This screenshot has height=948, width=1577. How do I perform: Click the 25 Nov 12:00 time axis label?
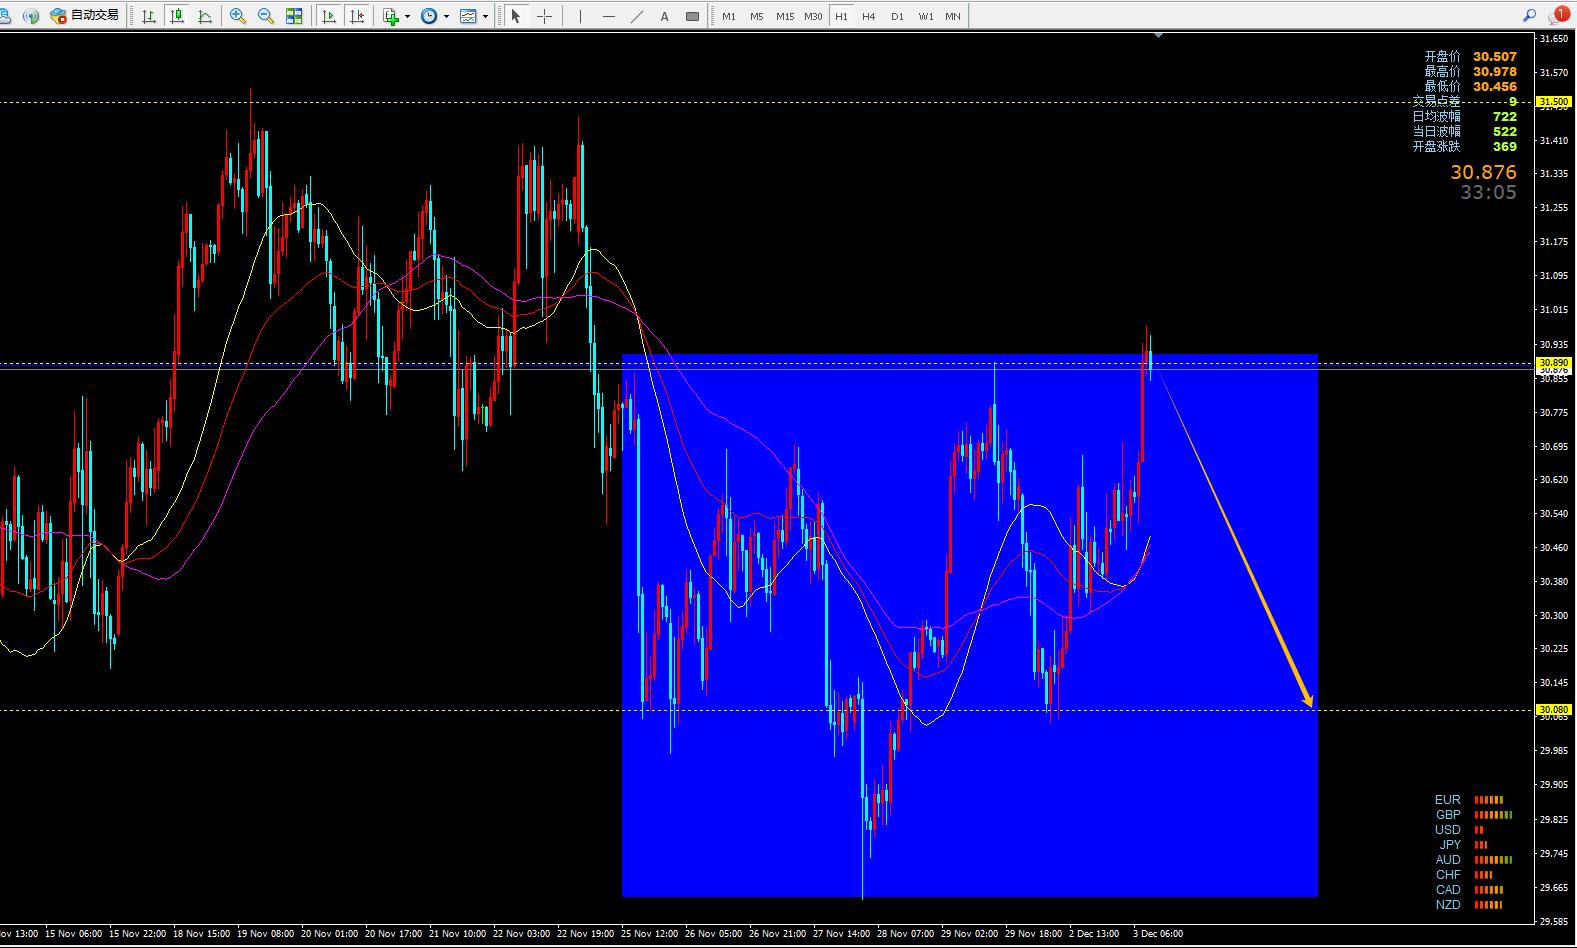[649, 934]
